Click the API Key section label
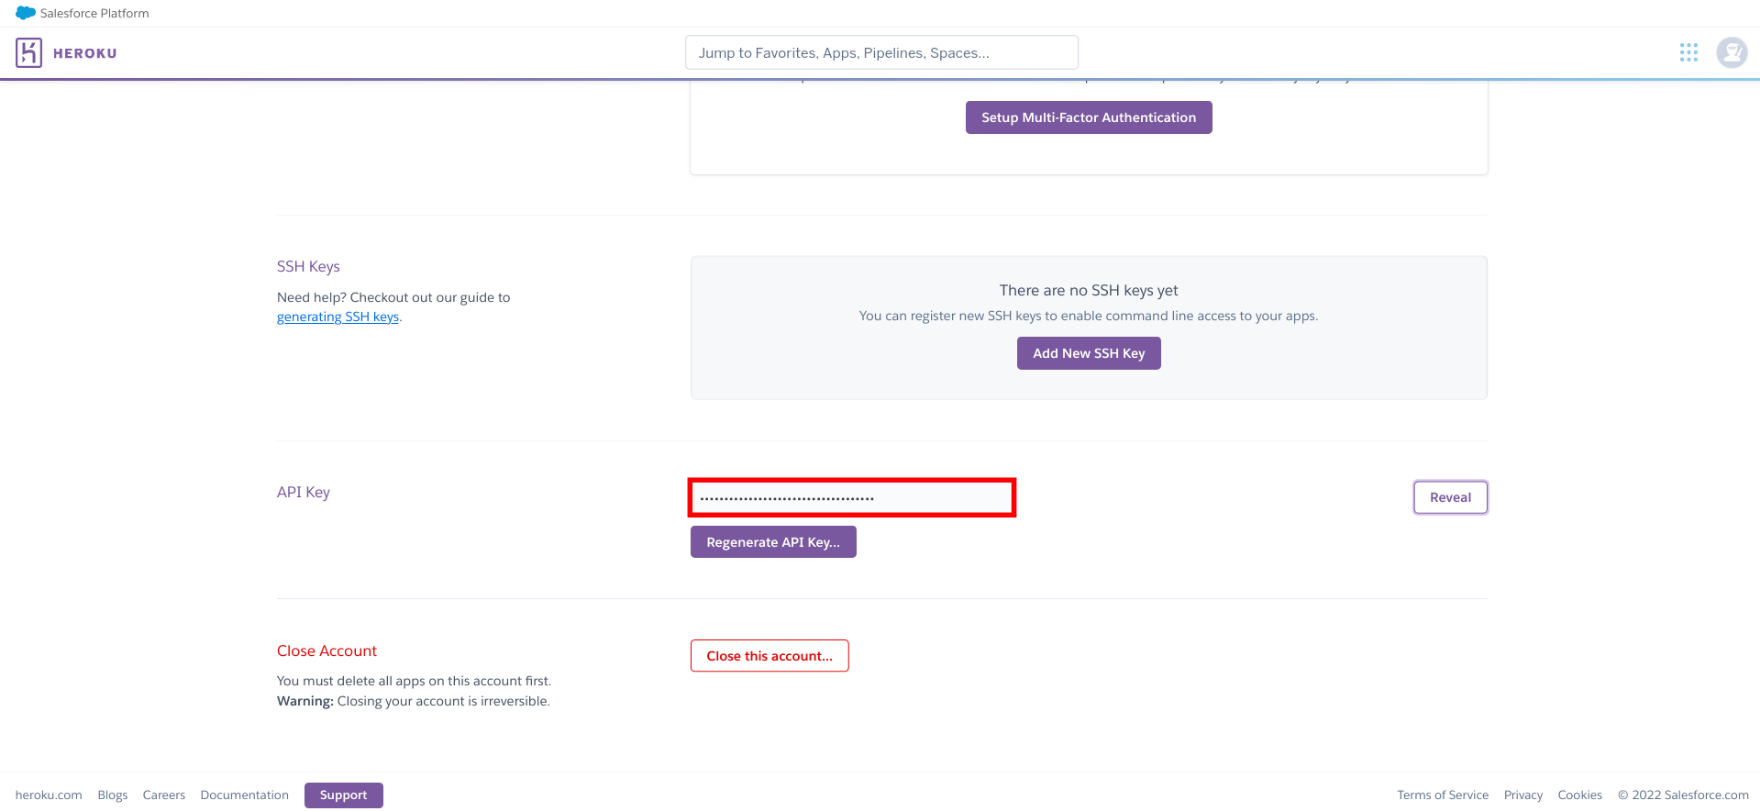 pos(303,492)
